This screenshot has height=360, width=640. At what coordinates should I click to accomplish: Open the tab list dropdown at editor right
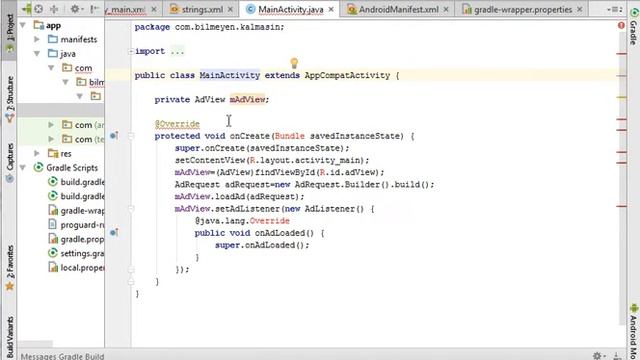pos(614,9)
